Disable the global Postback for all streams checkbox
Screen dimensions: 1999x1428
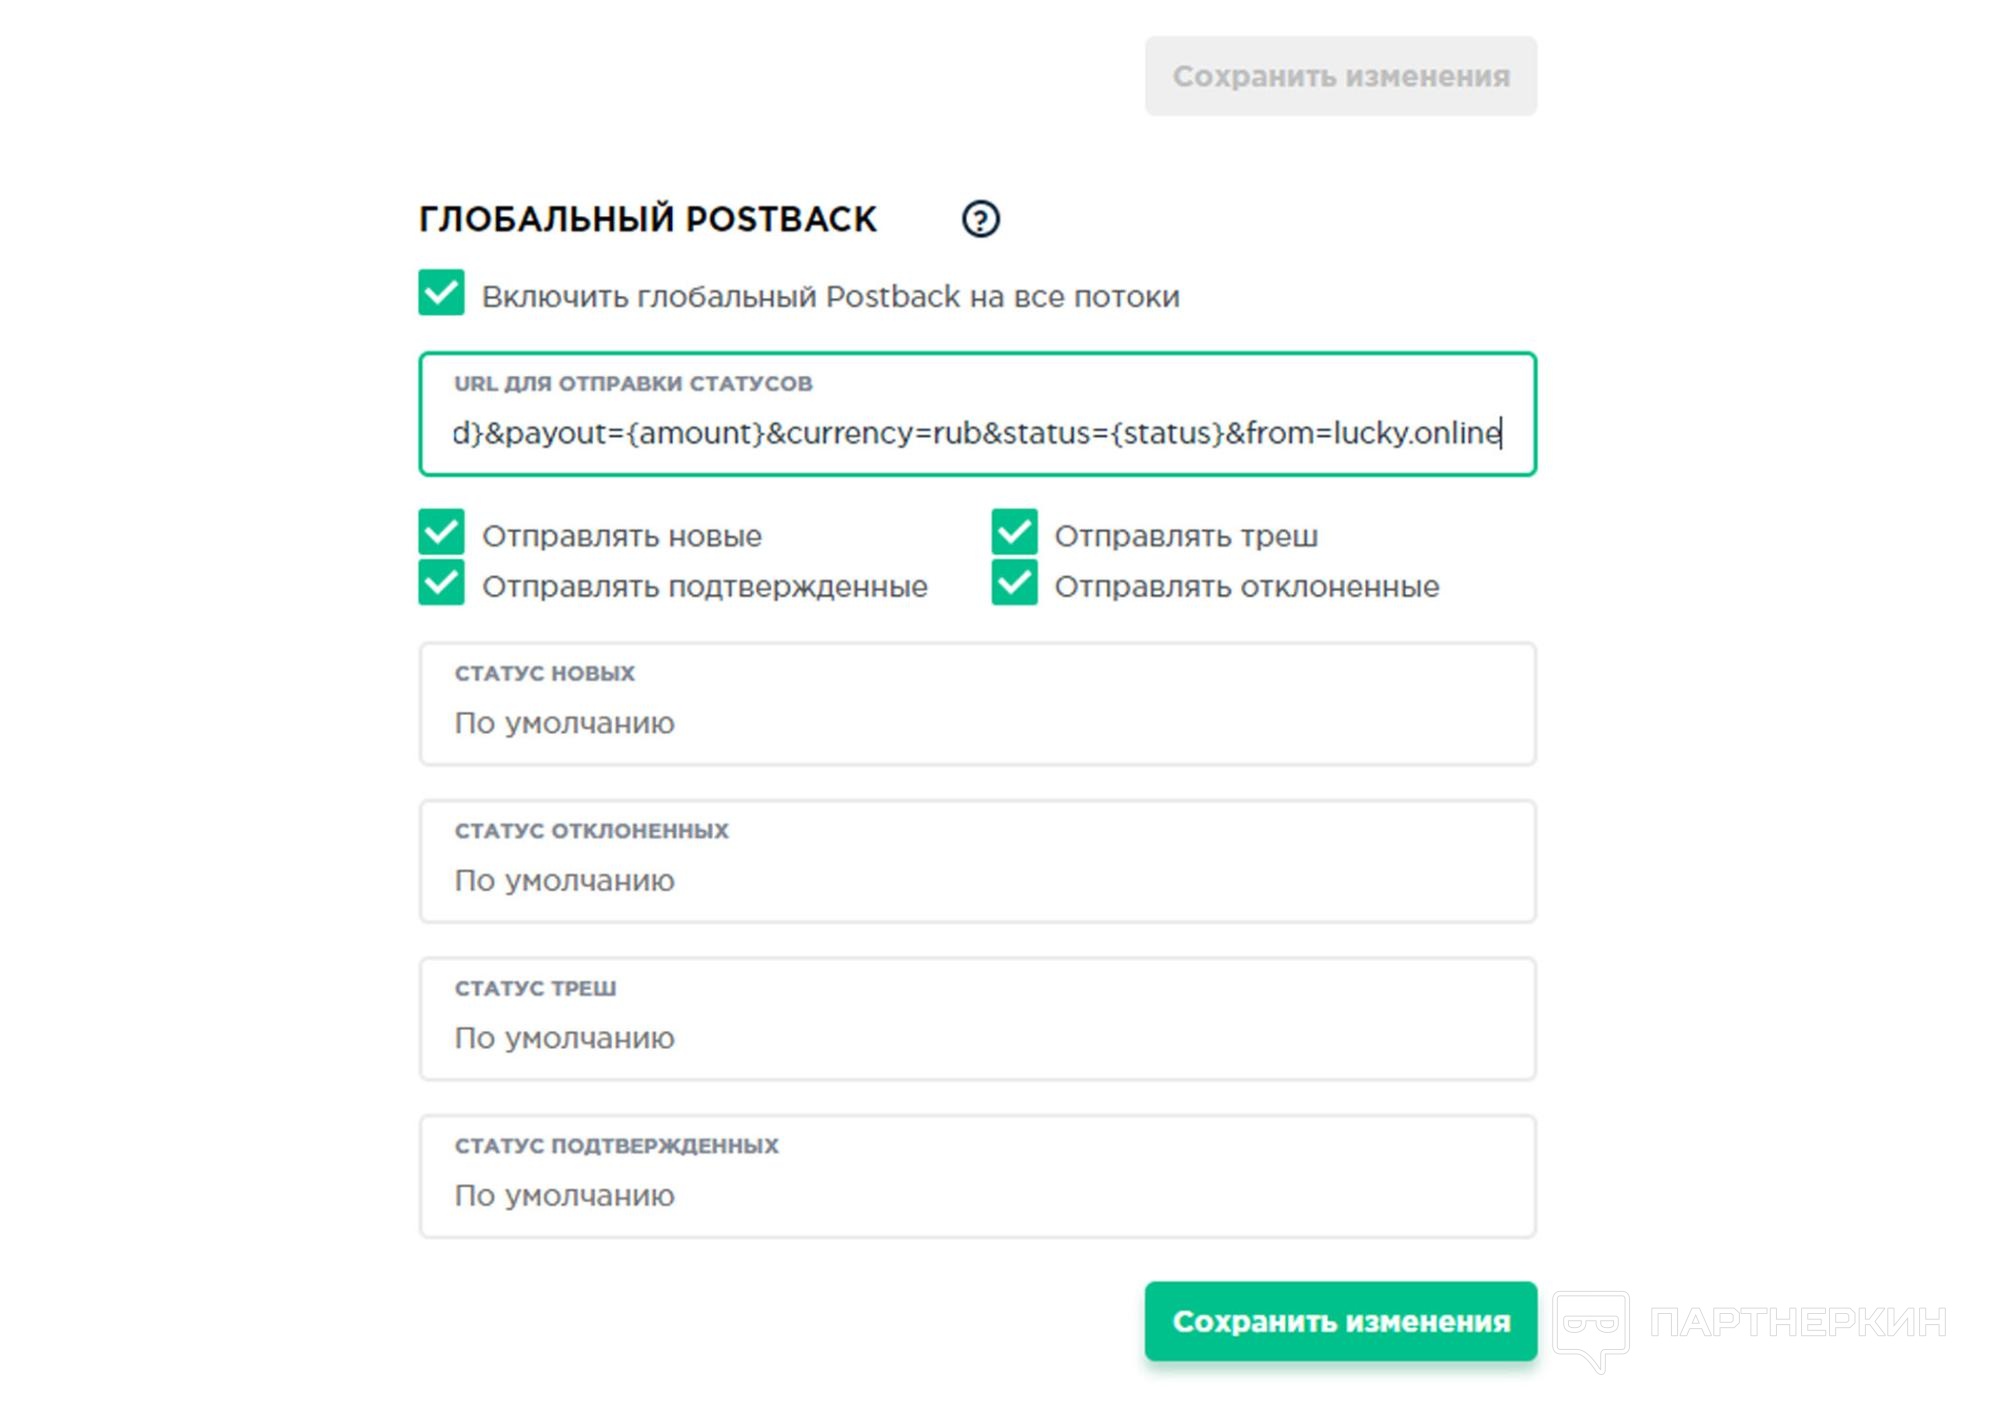[x=441, y=293]
